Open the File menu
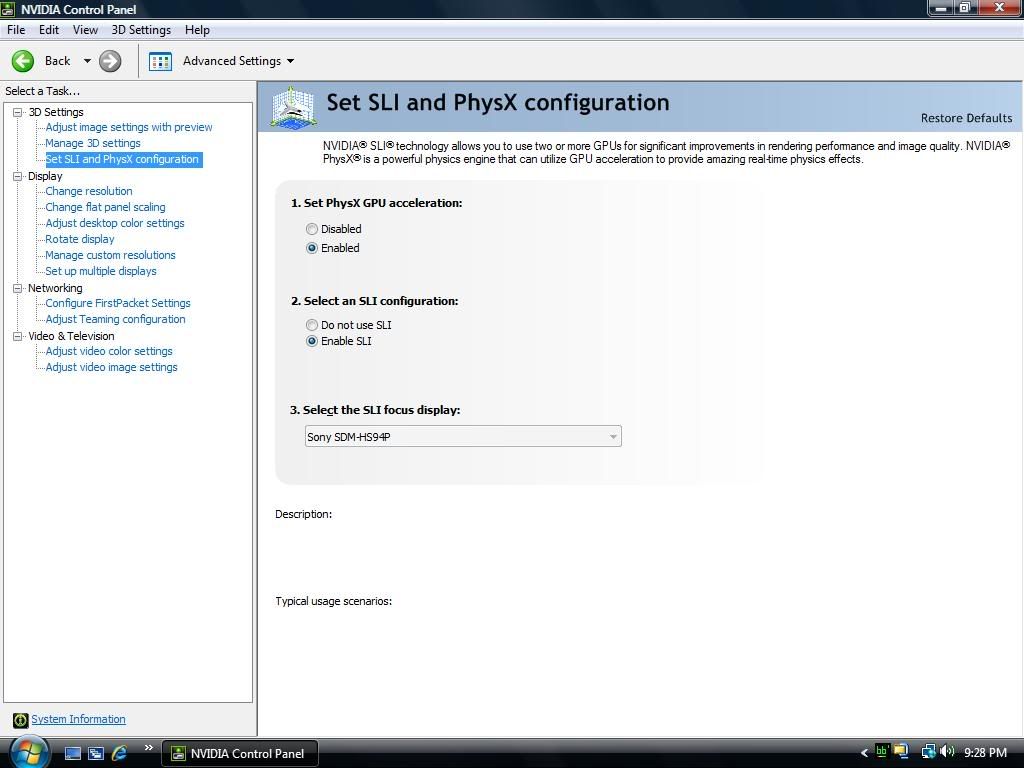 point(16,30)
